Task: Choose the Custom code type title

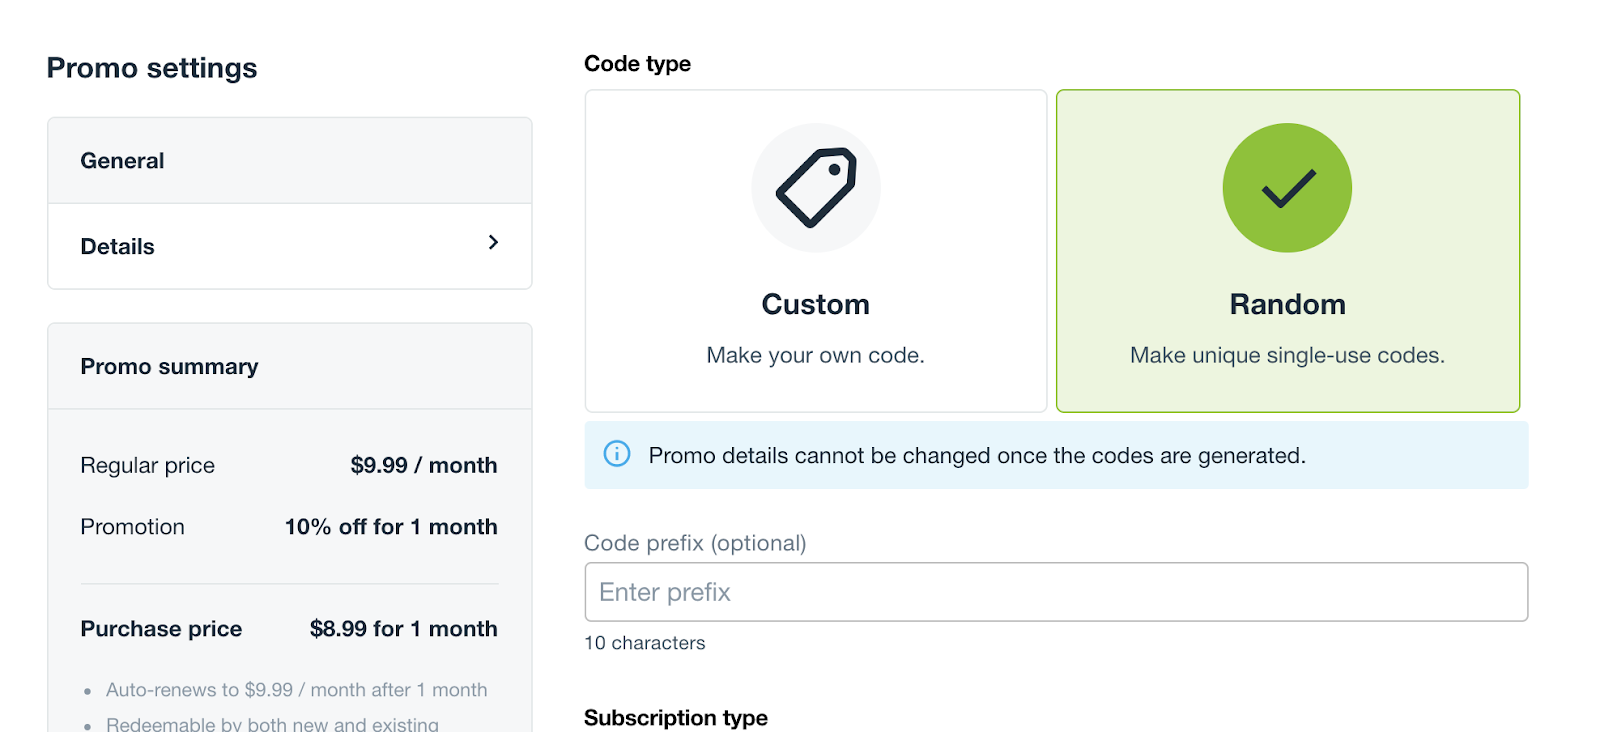Action: pos(815,304)
